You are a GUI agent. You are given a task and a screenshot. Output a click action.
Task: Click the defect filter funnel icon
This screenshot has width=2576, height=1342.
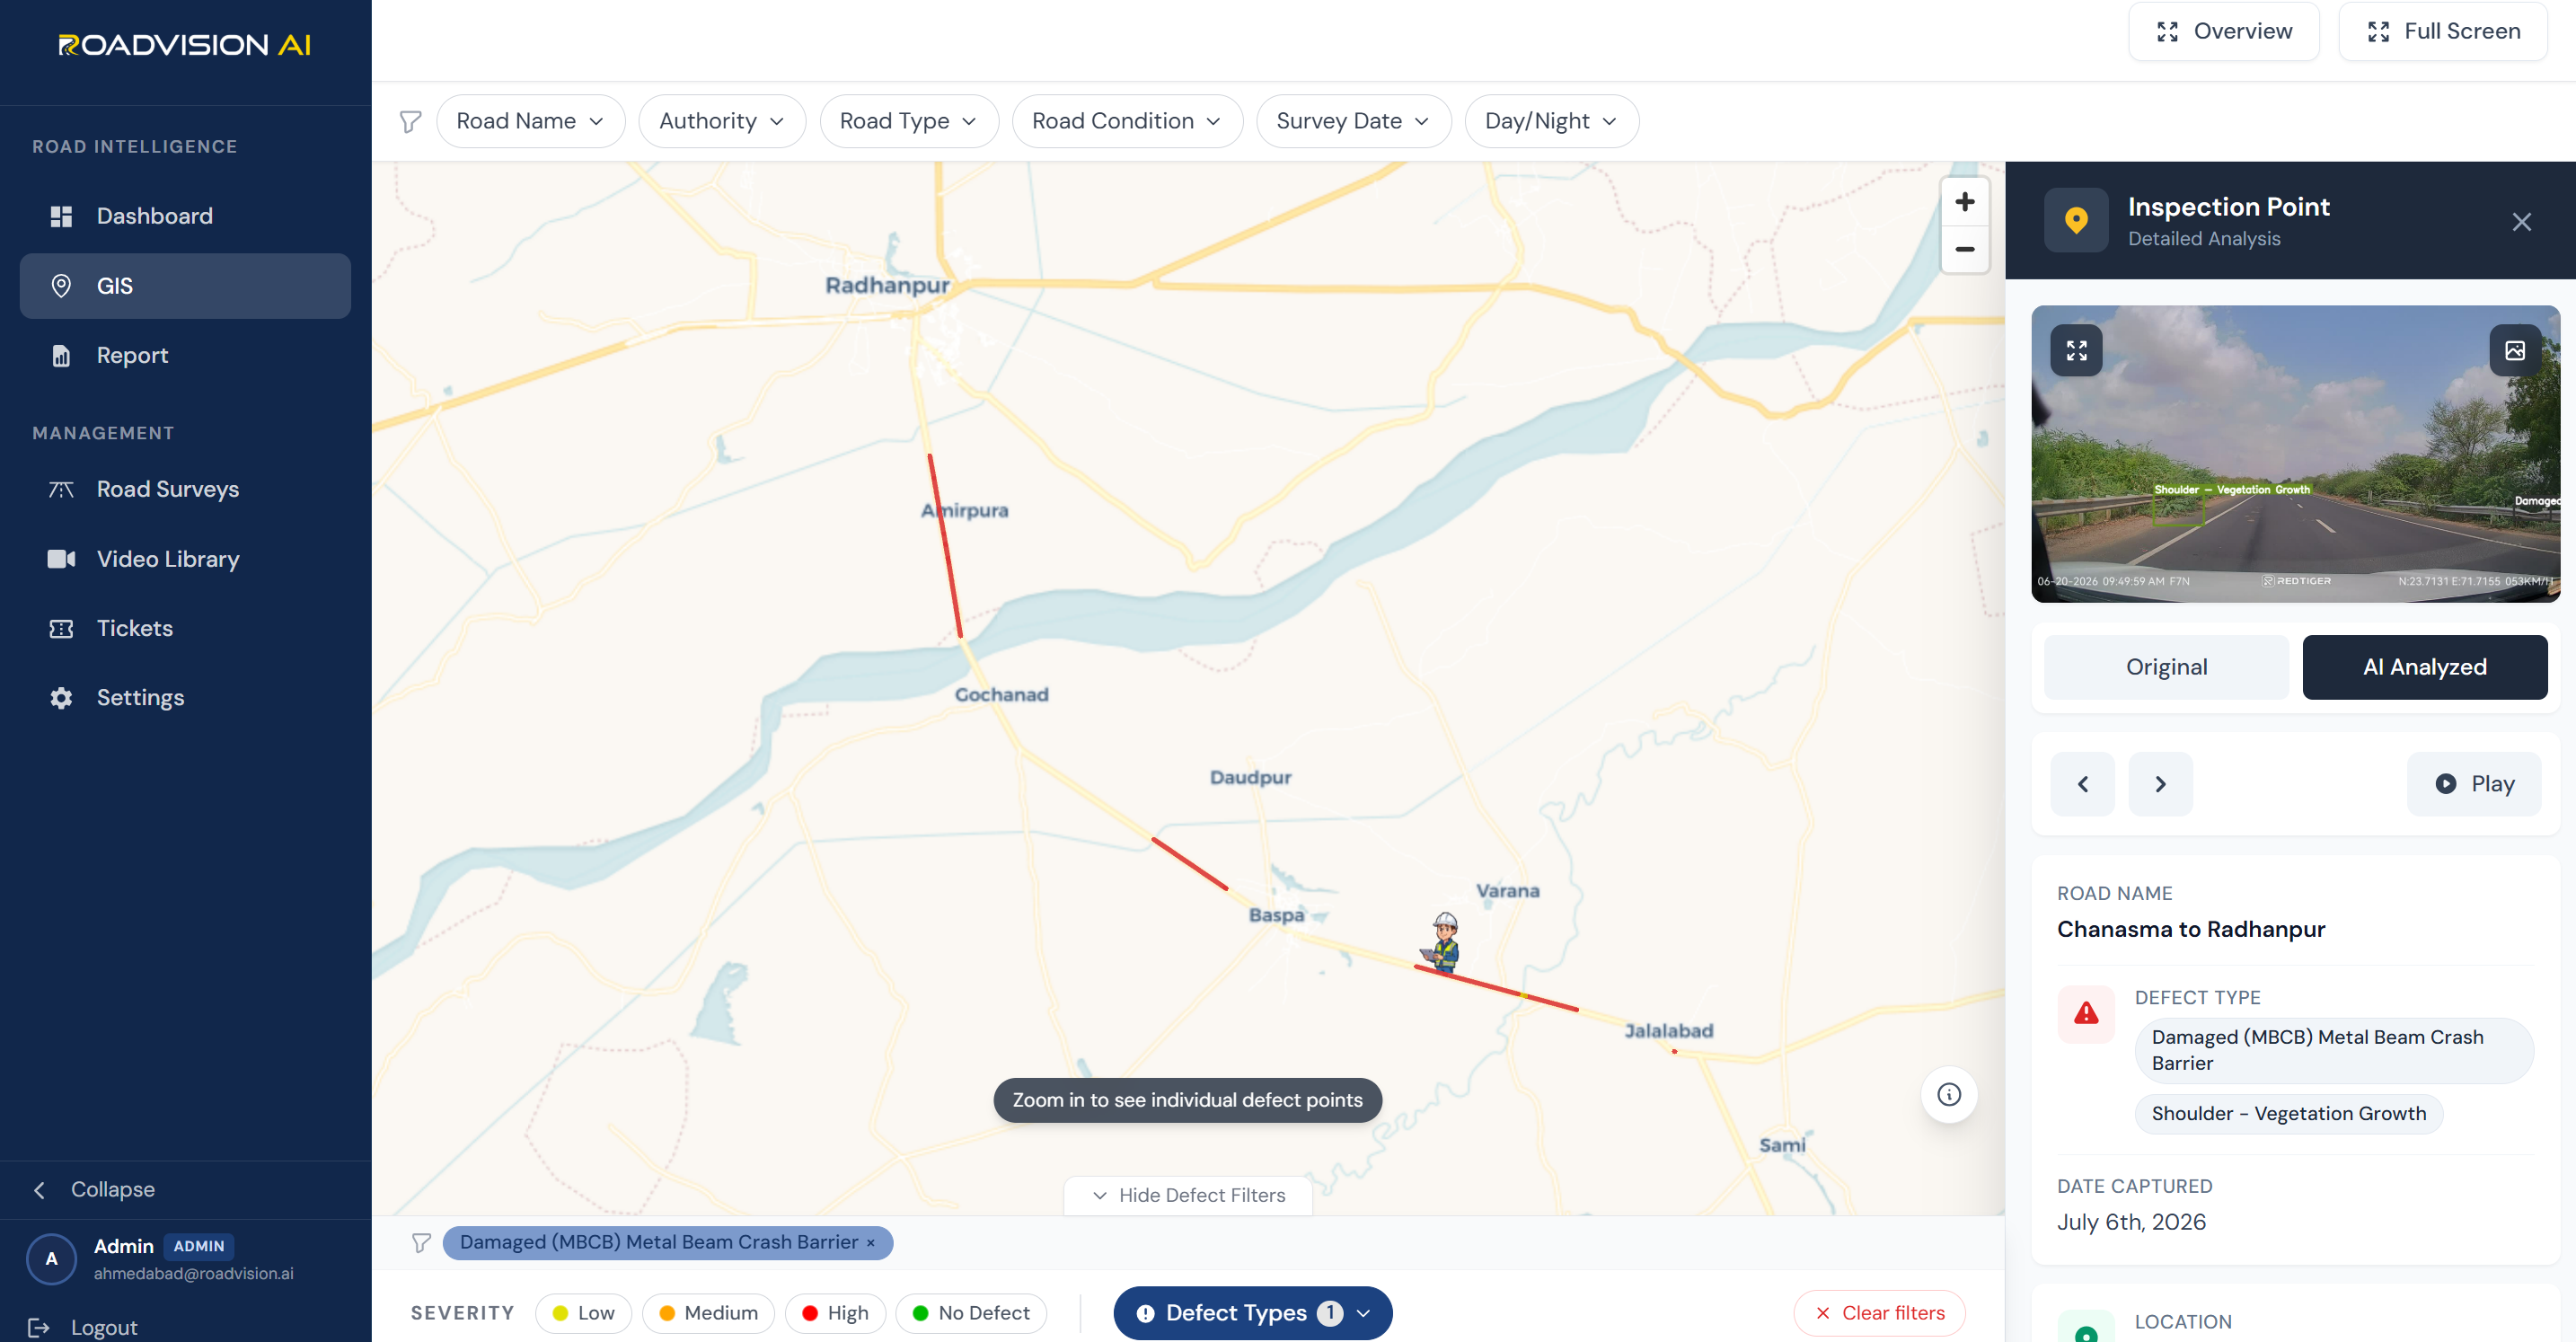pos(421,1242)
